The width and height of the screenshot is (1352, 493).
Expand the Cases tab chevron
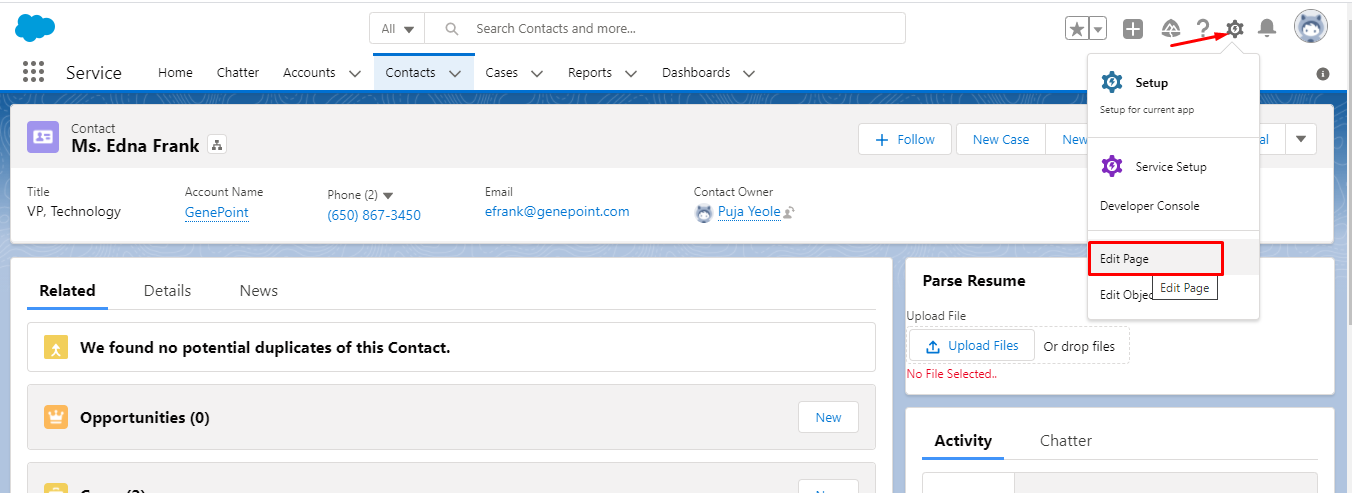coord(536,73)
